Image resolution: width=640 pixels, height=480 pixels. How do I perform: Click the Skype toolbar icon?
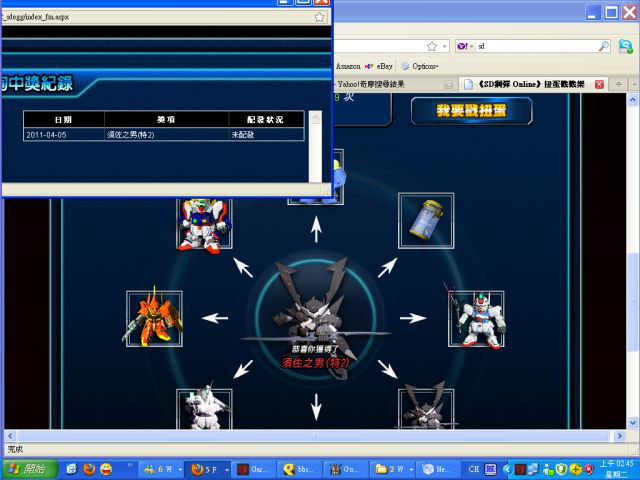click(x=625, y=46)
